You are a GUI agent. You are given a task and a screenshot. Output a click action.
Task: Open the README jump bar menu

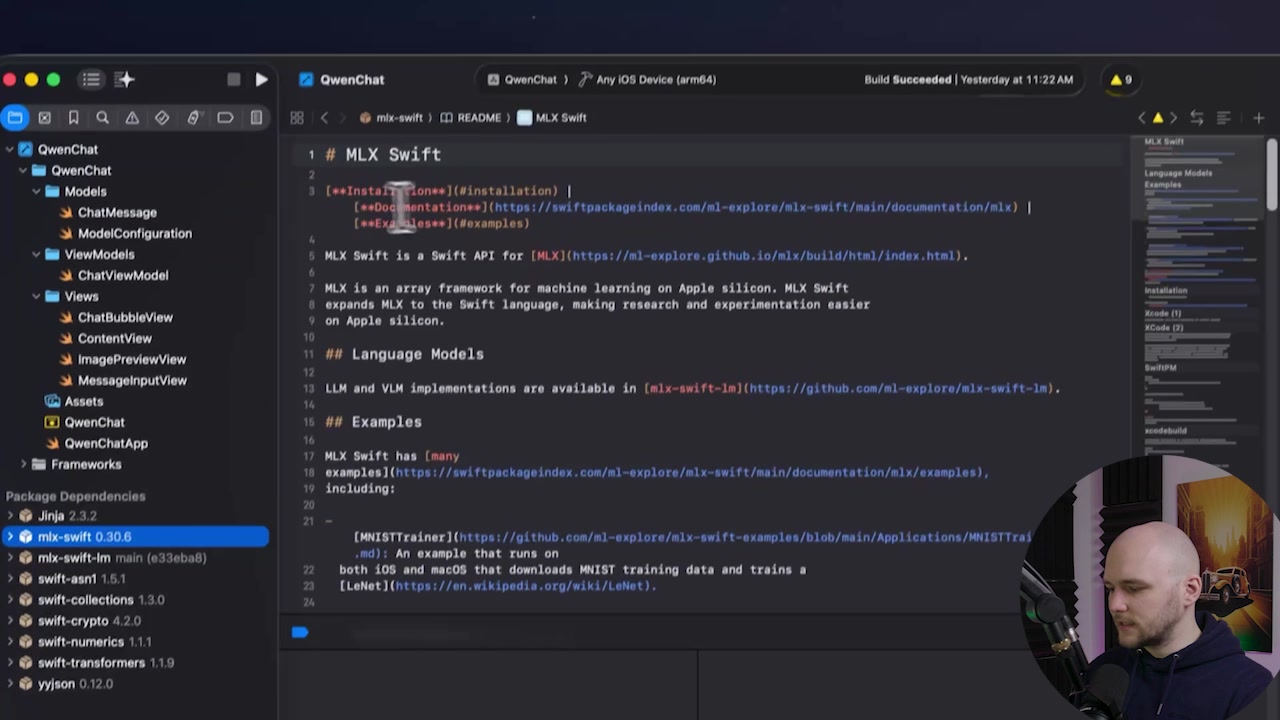tap(478, 117)
